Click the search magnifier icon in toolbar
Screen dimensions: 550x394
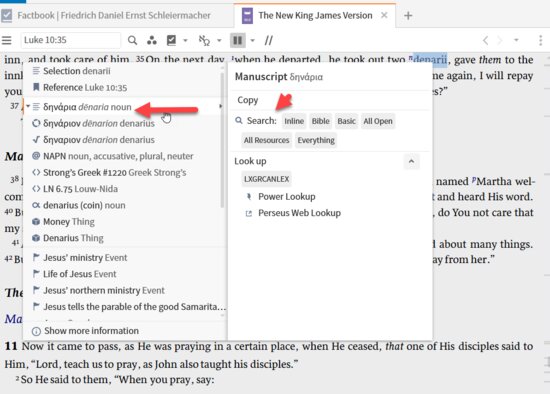pyautogui.click(x=132, y=40)
